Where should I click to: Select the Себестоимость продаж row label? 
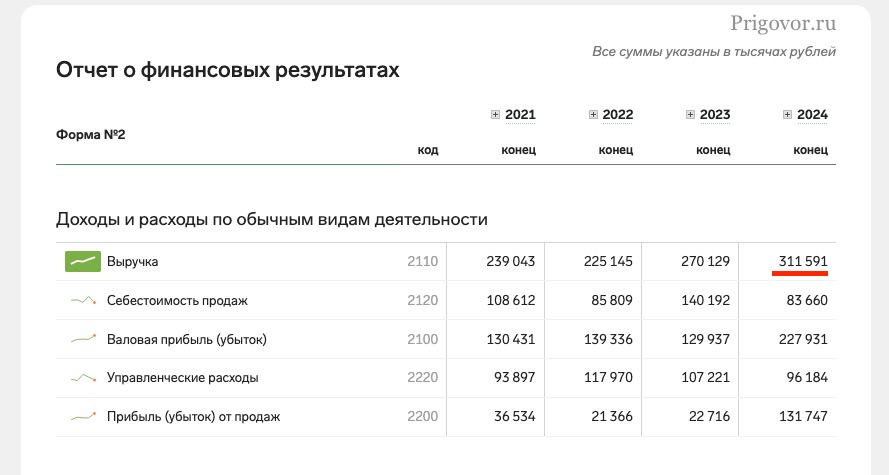pos(176,300)
